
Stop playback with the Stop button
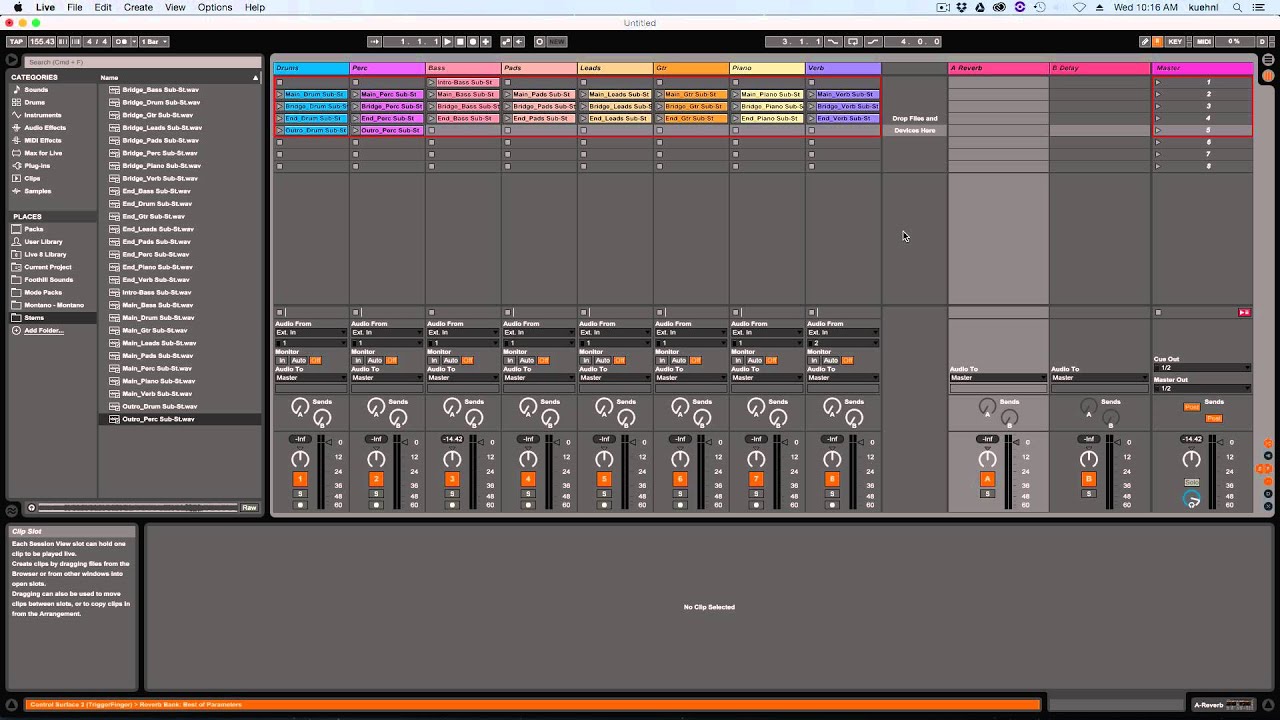[x=460, y=42]
